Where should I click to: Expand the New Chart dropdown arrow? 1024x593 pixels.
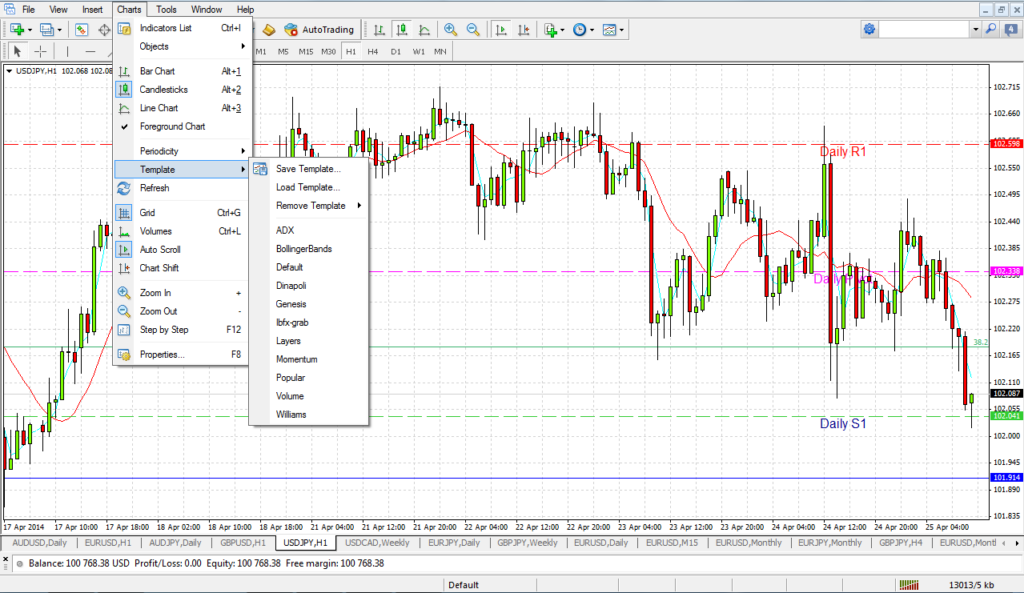coord(29,30)
